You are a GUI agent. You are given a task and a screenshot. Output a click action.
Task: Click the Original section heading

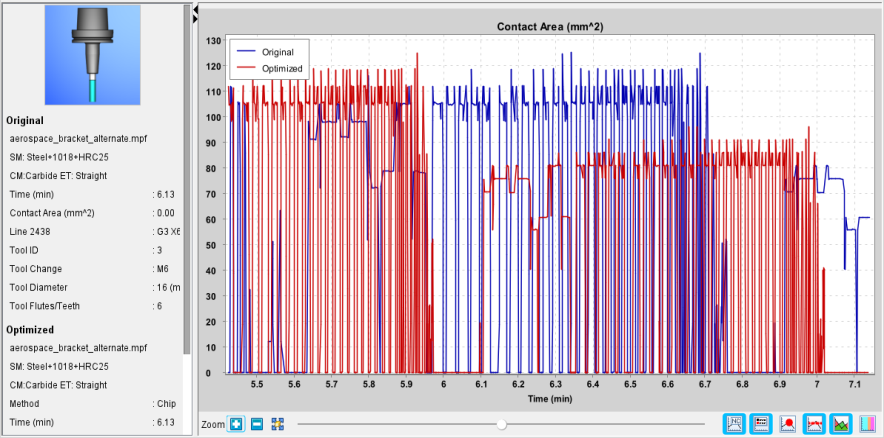[x=25, y=121]
